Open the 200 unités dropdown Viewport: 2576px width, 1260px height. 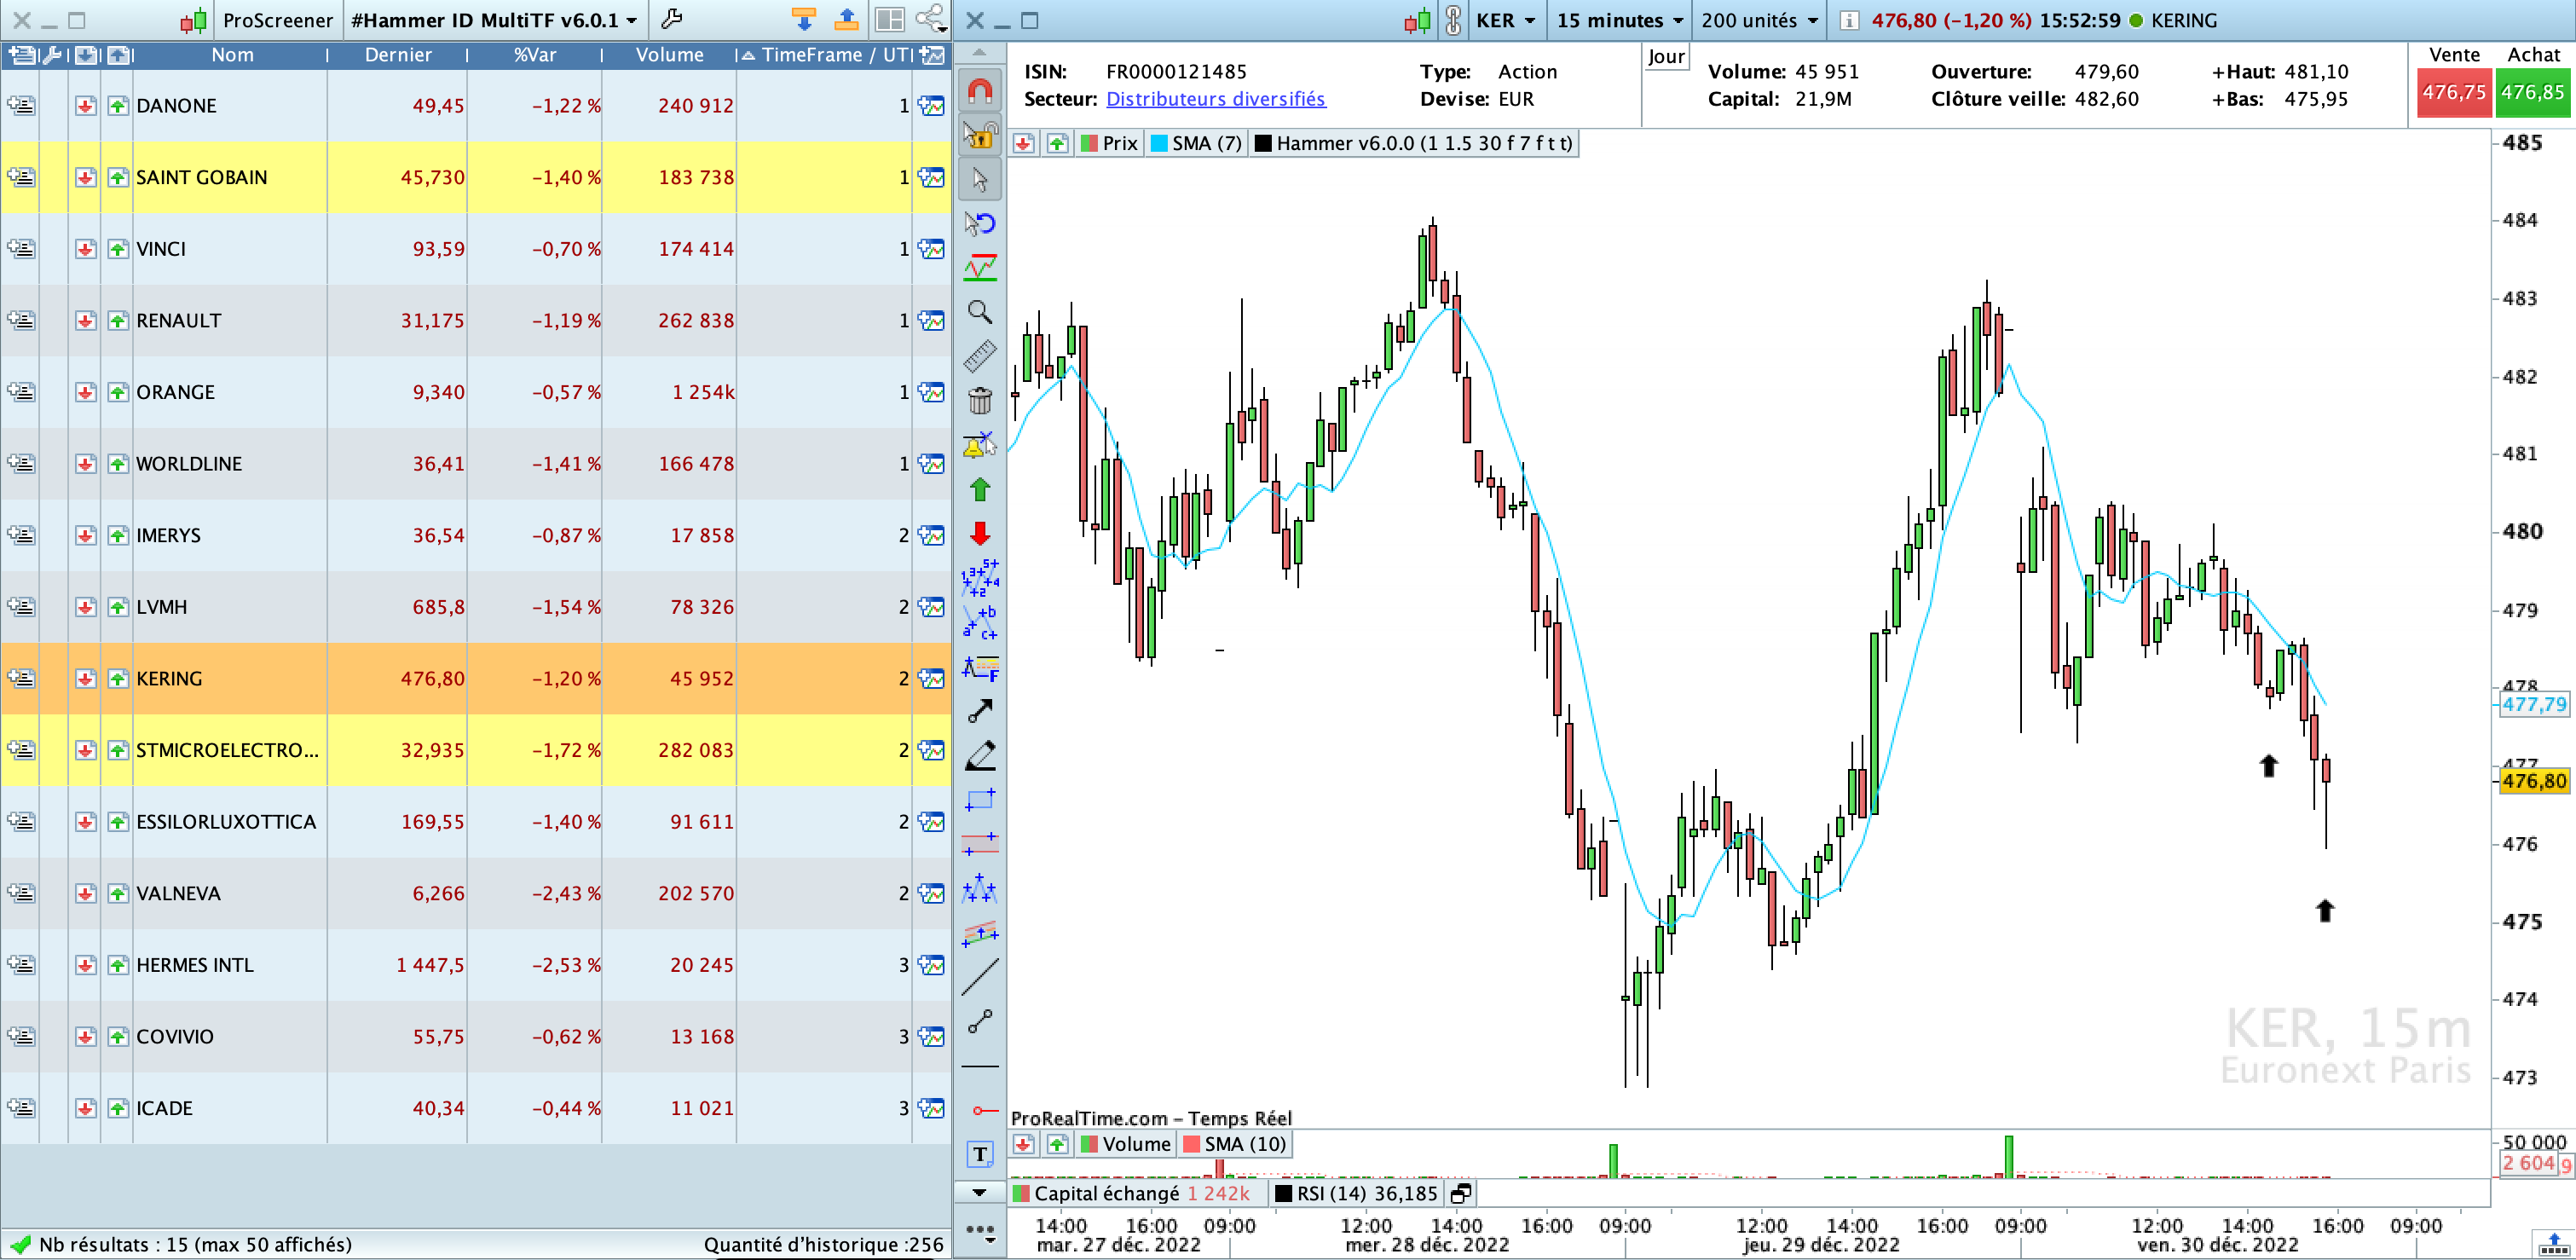click(1759, 20)
